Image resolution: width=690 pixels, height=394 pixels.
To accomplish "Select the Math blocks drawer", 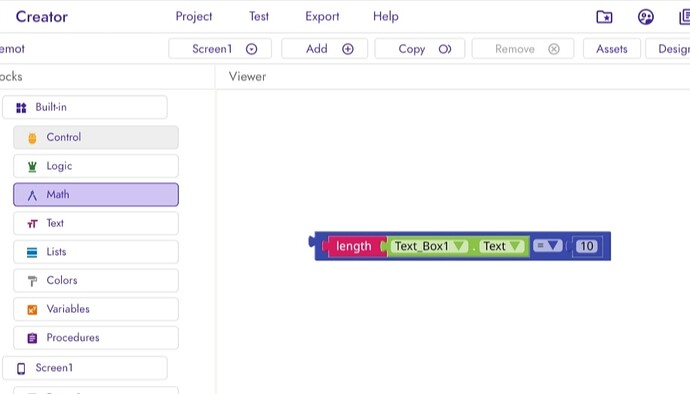I will (96, 195).
